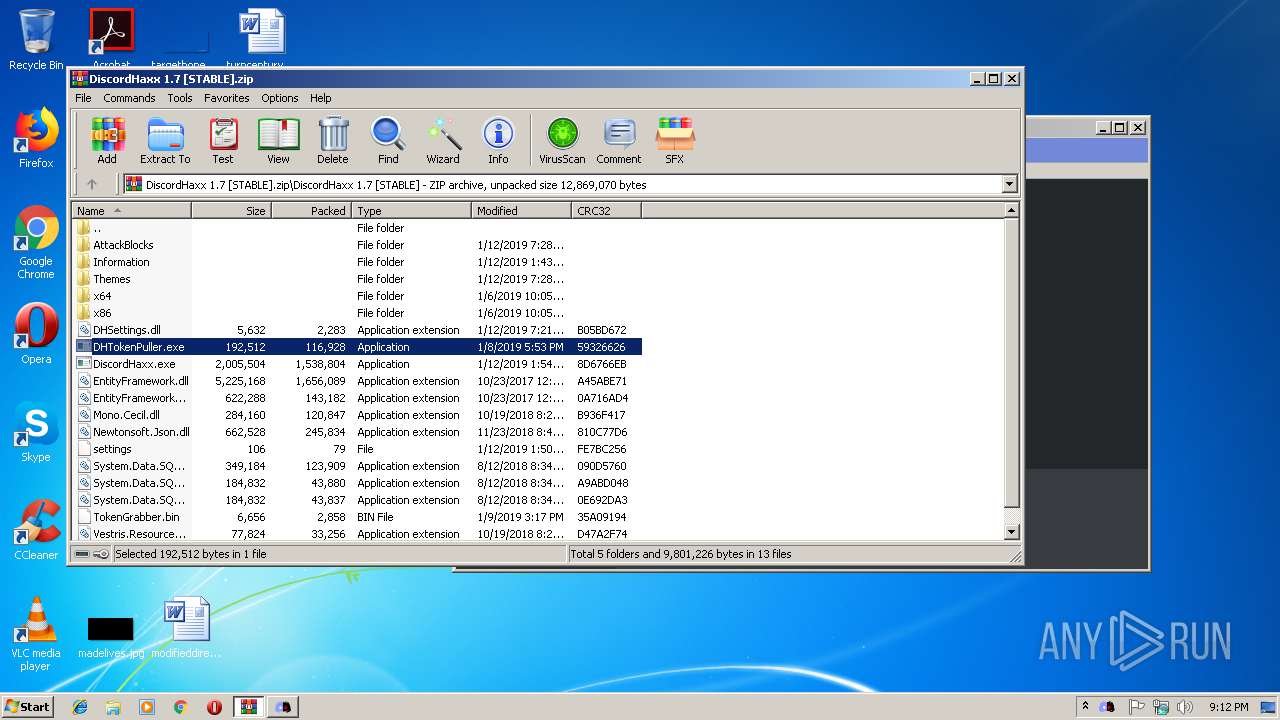Open the Extract To tool

click(165, 141)
